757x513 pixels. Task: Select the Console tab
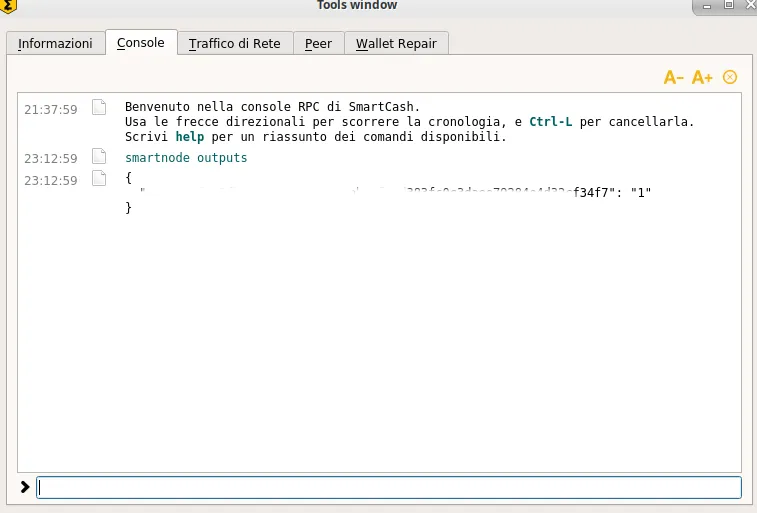pos(140,42)
